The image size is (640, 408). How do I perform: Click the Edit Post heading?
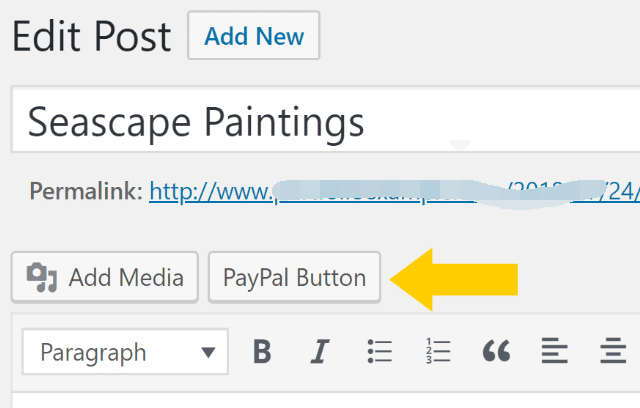[91, 37]
